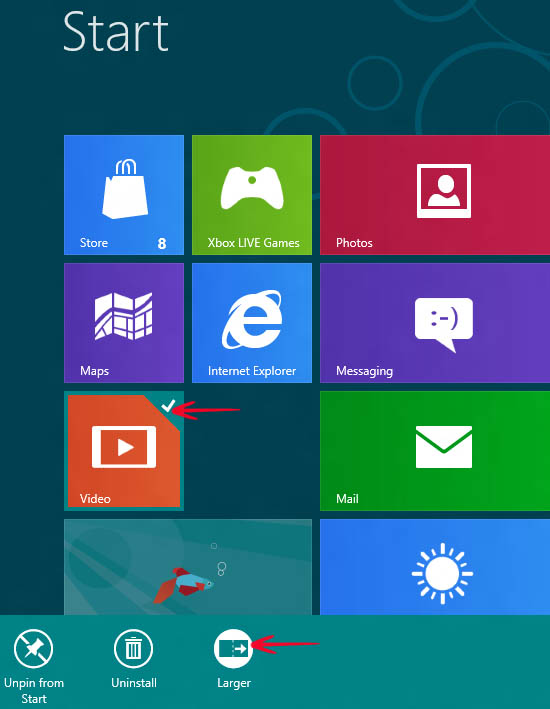Open the Messaging tile
The image size is (550, 709).
pyautogui.click(x=435, y=323)
